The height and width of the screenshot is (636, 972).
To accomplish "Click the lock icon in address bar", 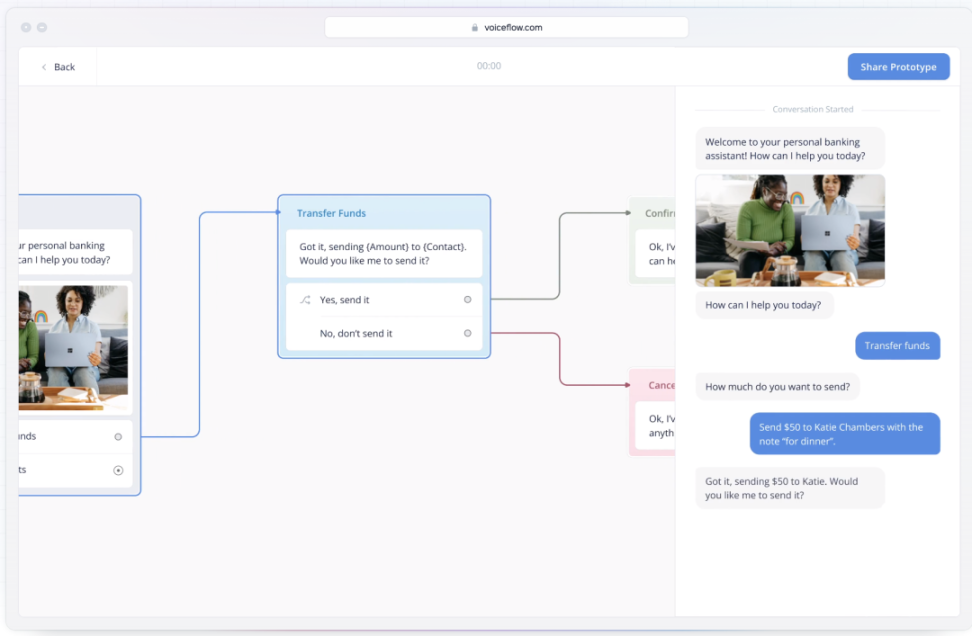I will click(475, 28).
